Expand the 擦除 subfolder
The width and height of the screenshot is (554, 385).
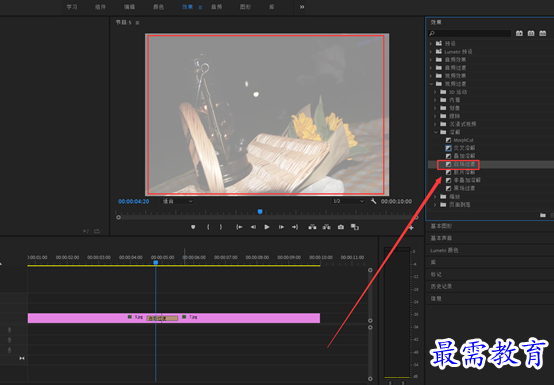click(x=435, y=116)
